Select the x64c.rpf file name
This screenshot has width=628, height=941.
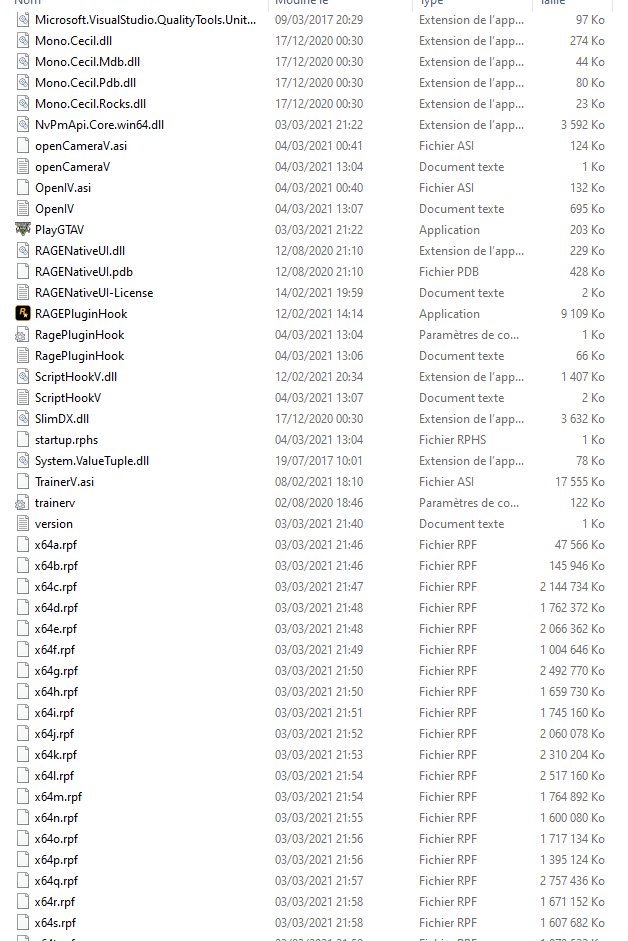tap(56, 587)
